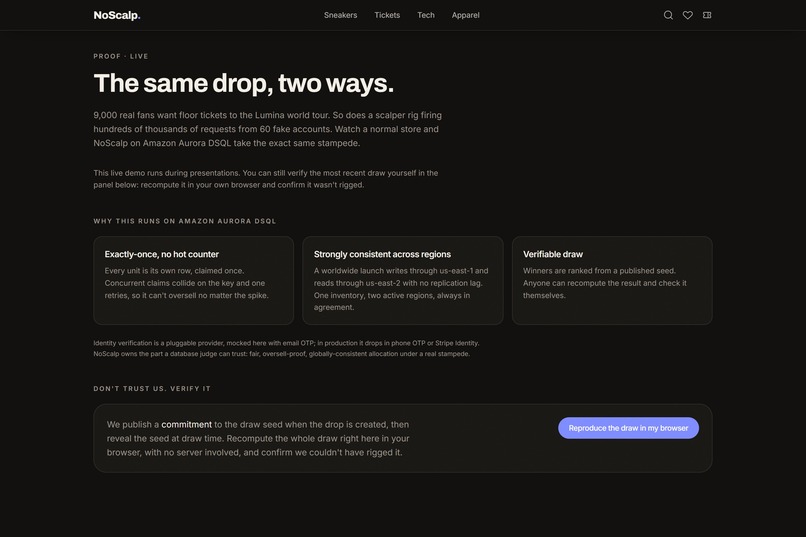Image resolution: width=806 pixels, height=537 pixels.
Task: Open the Tickets nav item
Action: pos(387,15)
